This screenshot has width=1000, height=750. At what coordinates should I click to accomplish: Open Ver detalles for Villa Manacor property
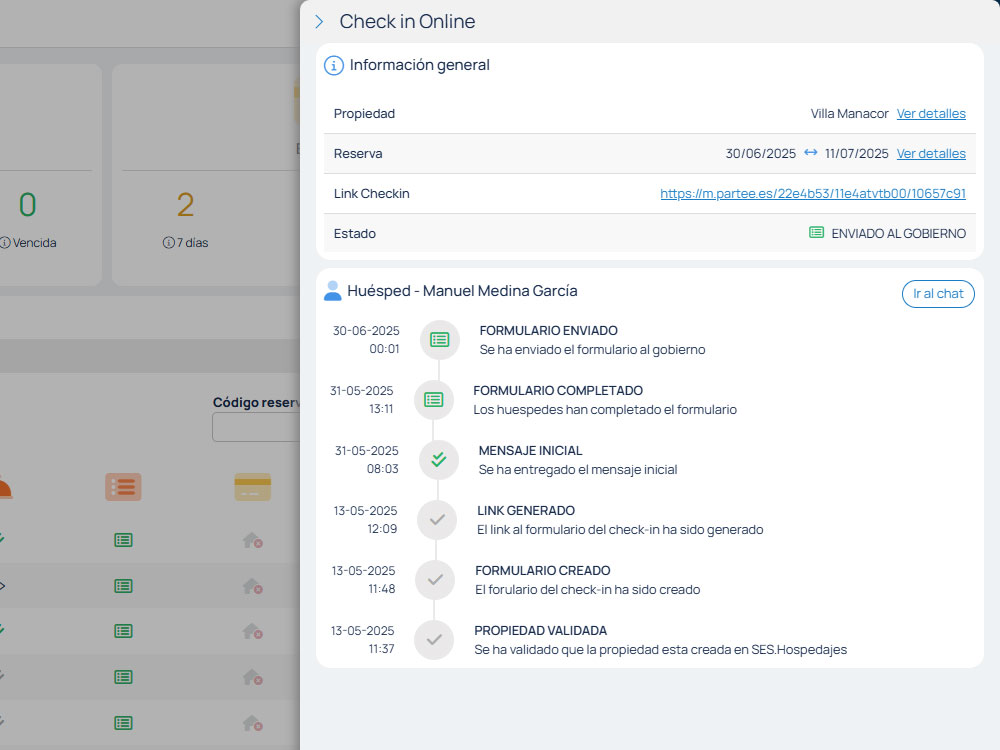(x=931, y=114)
